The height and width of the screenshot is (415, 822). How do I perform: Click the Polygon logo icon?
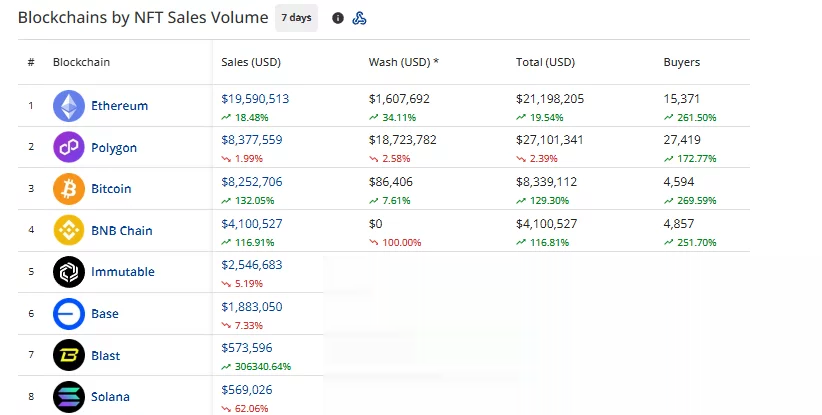[x=69, y=147]
